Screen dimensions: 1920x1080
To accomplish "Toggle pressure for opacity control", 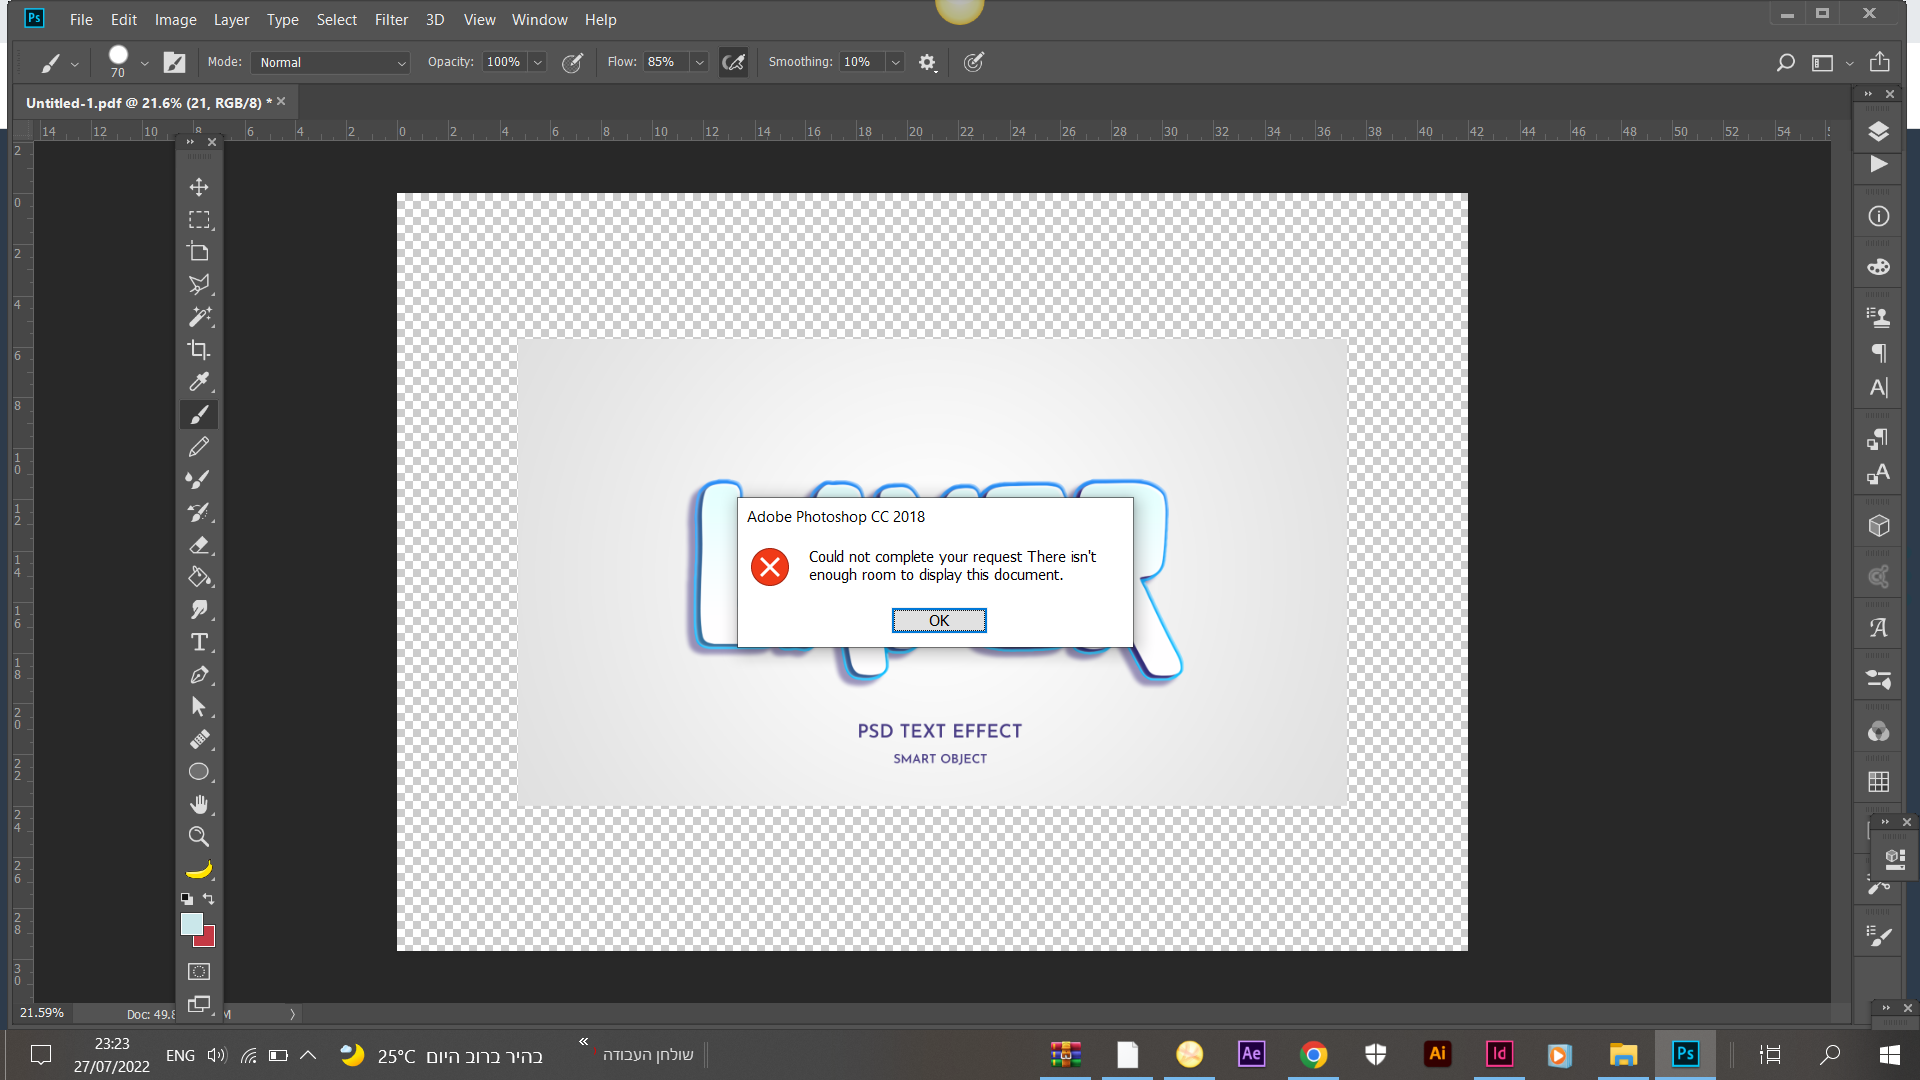I will click(572, 62).
